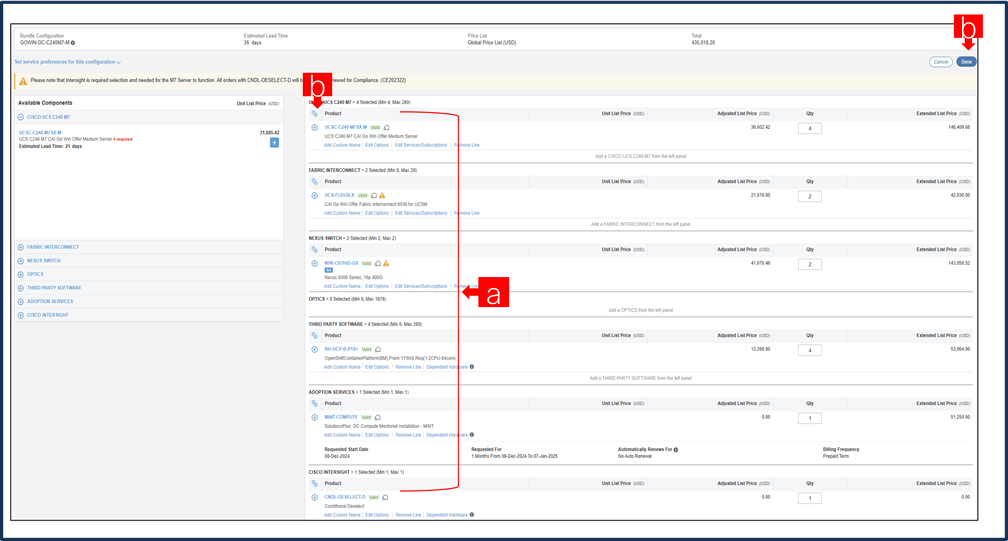The image size is (1008, 541).
Task: Click the comment icon next to CNDL-DESELECT-D
Action: [x=385, y=497]
